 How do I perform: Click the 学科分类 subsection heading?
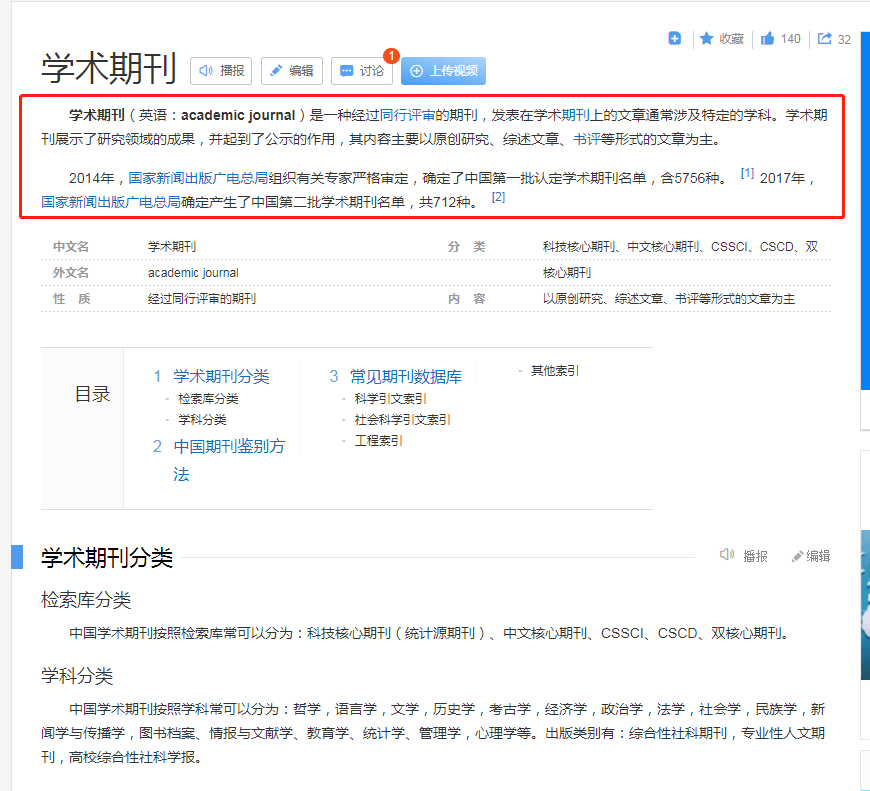(x=77, y=676)
